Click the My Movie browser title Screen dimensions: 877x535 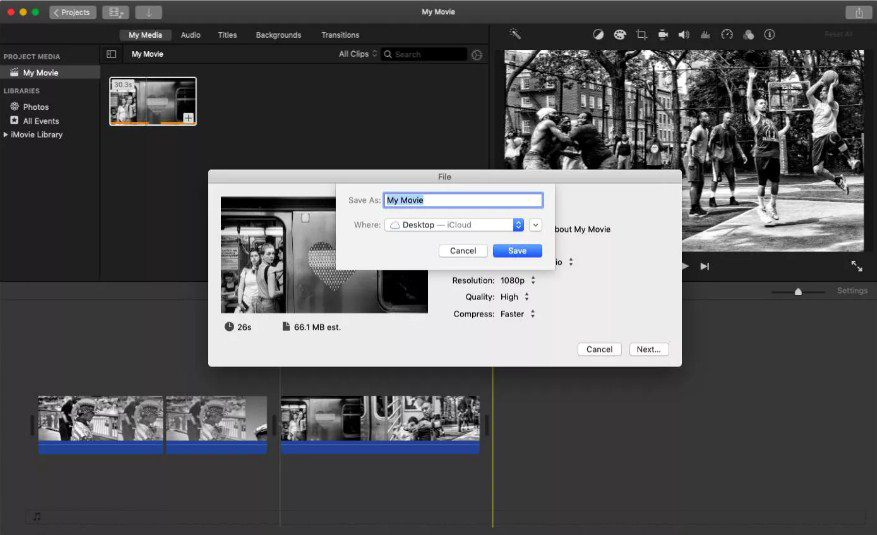coord(148,54)
